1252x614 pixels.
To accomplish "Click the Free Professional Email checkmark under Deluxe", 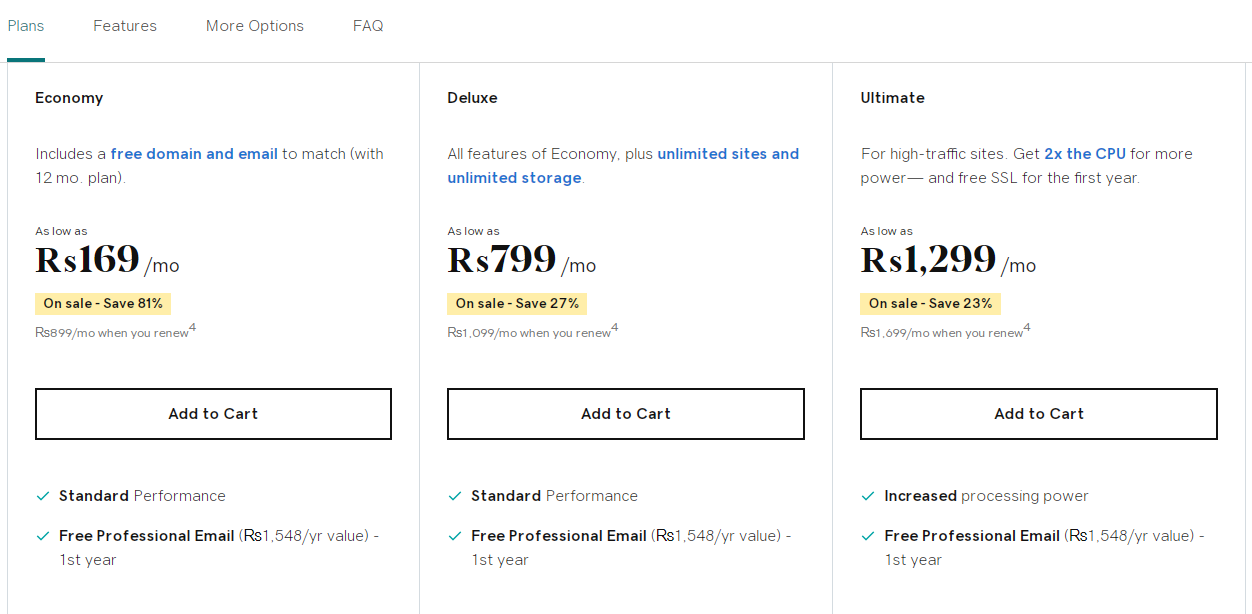I will click(456, 536).
